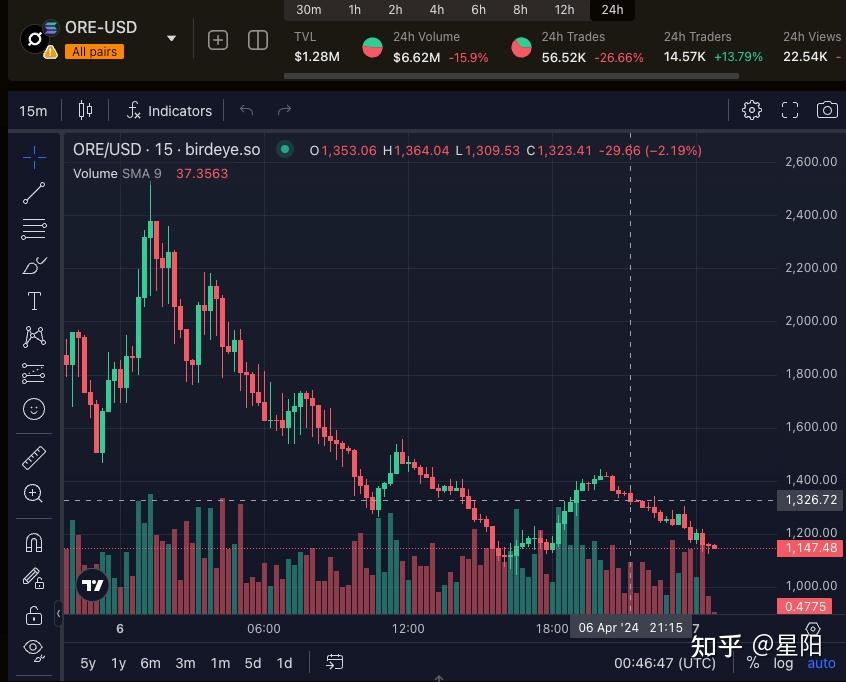This screenshot has width=846, height=682.
Task: Select the 2h stats tab
Action: (395, 10)
